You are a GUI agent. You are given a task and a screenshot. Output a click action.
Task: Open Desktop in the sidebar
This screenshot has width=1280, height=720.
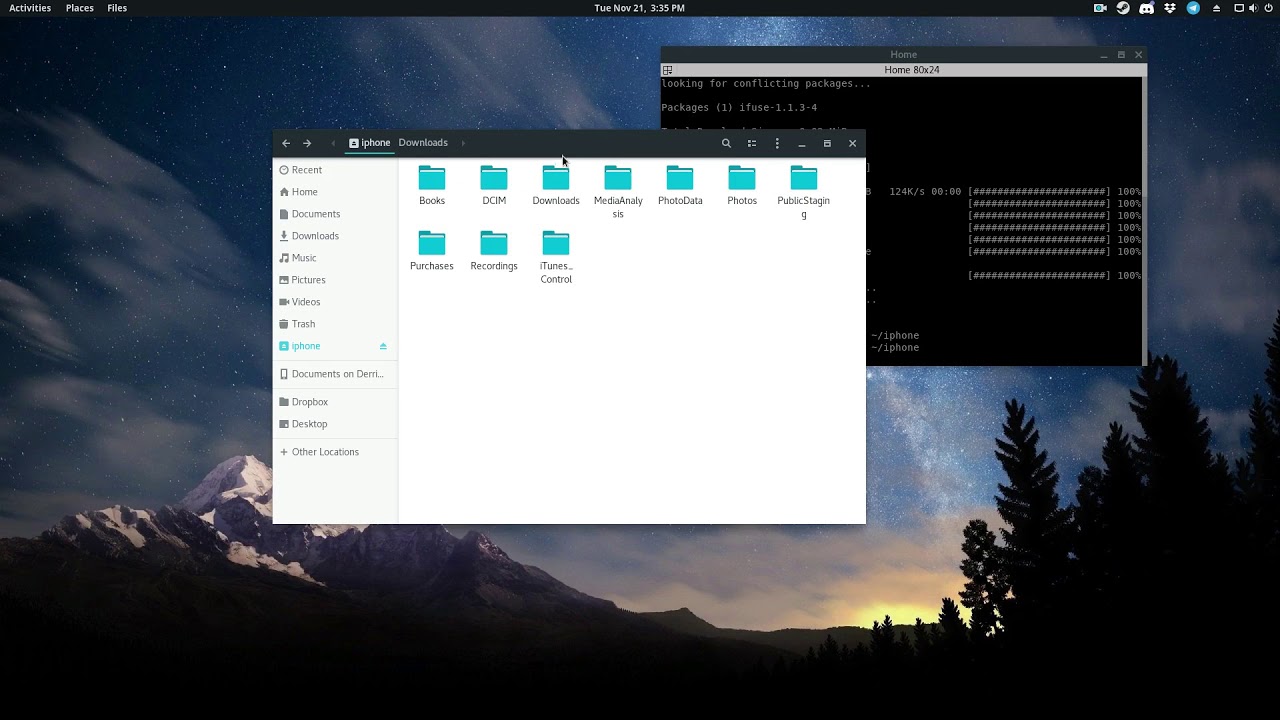[x=335, y=424]
